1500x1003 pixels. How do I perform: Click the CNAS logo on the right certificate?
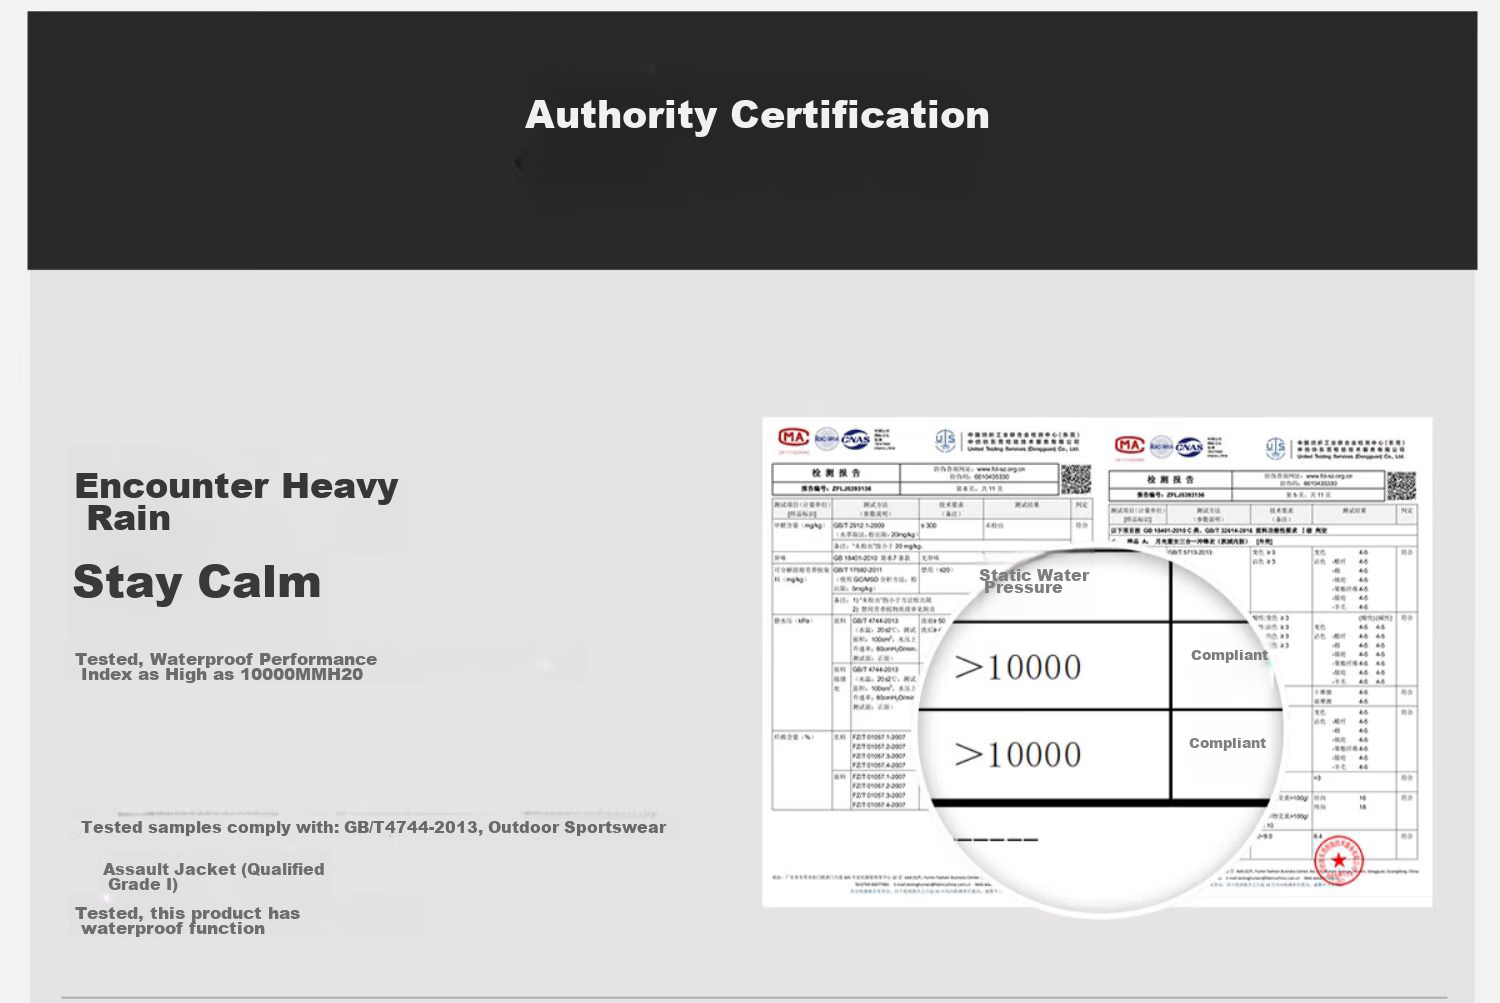tap(1189, 447)
